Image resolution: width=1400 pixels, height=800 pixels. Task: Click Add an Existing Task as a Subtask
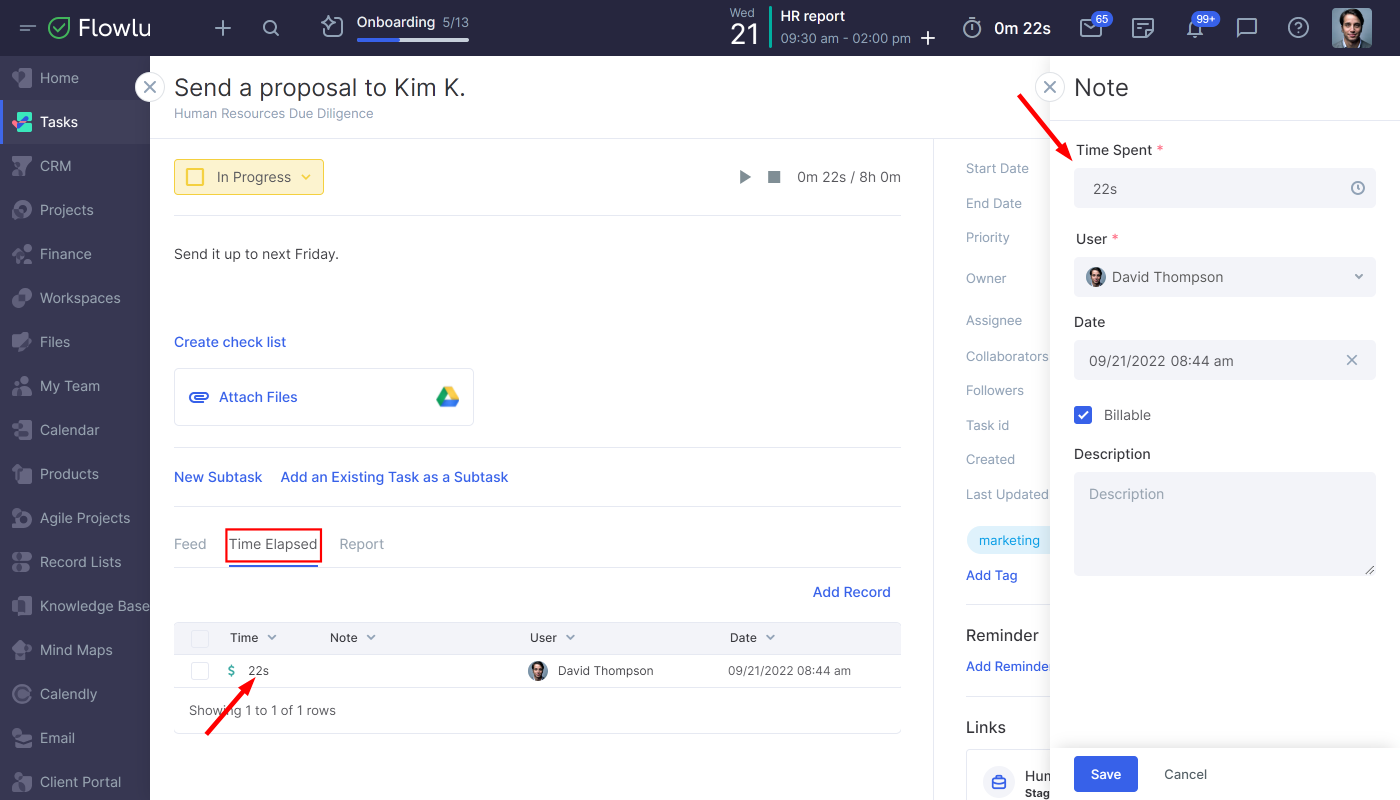pyautogui.click(x=394, y=477)
